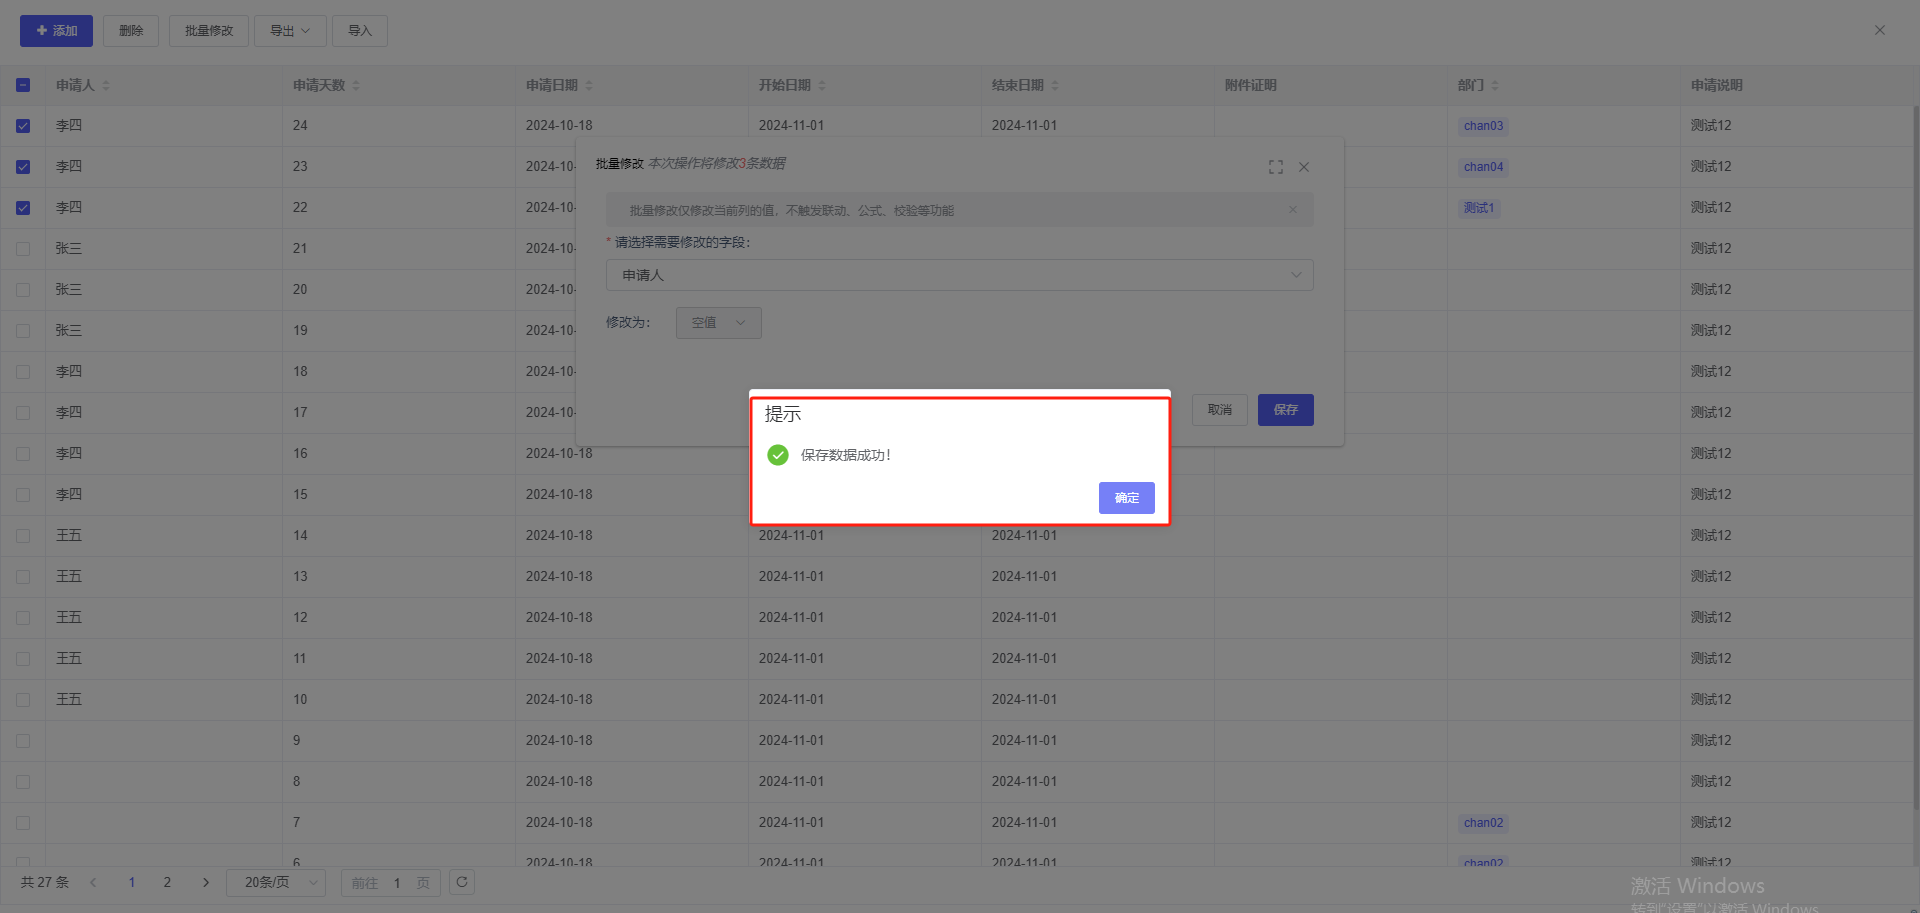The image size is (1920, 913).
Task: Click the page number jump input field
Action: 397,883
